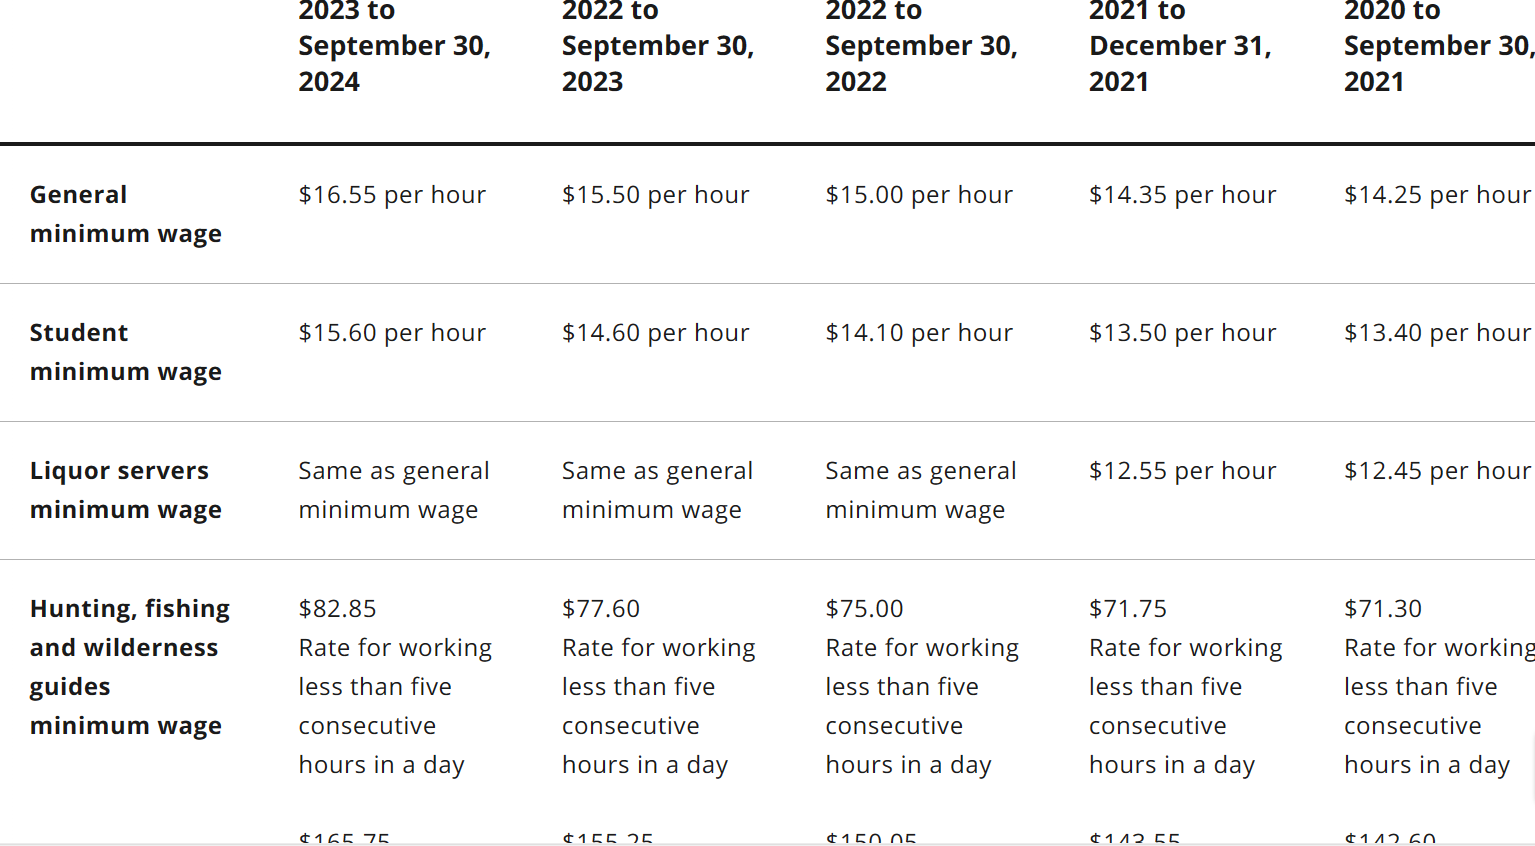Select the $16.55 per hour cell
The height and width of the screenshot is (846, 1535).
point(392,195)
